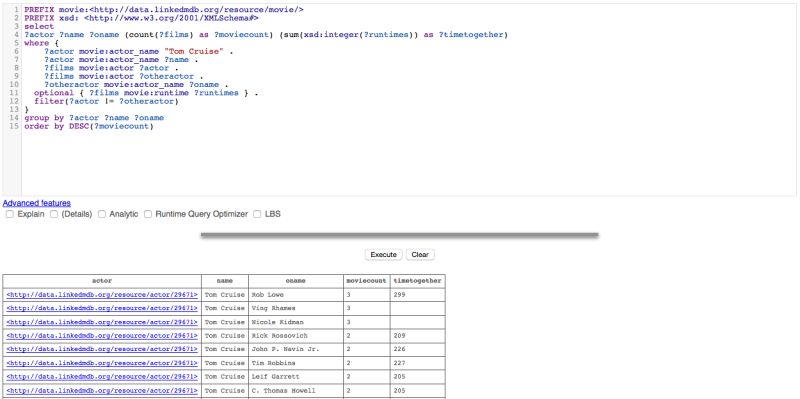Click the 'where' keyword on line 5
The height and width of the screenshot is (399, 800).
click(x=37, y=43)
